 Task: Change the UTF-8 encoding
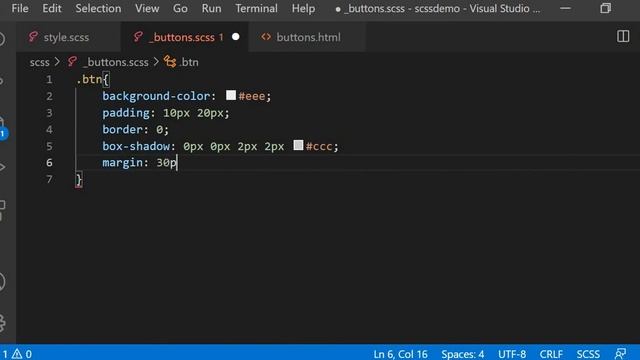(x=512, y=354)
